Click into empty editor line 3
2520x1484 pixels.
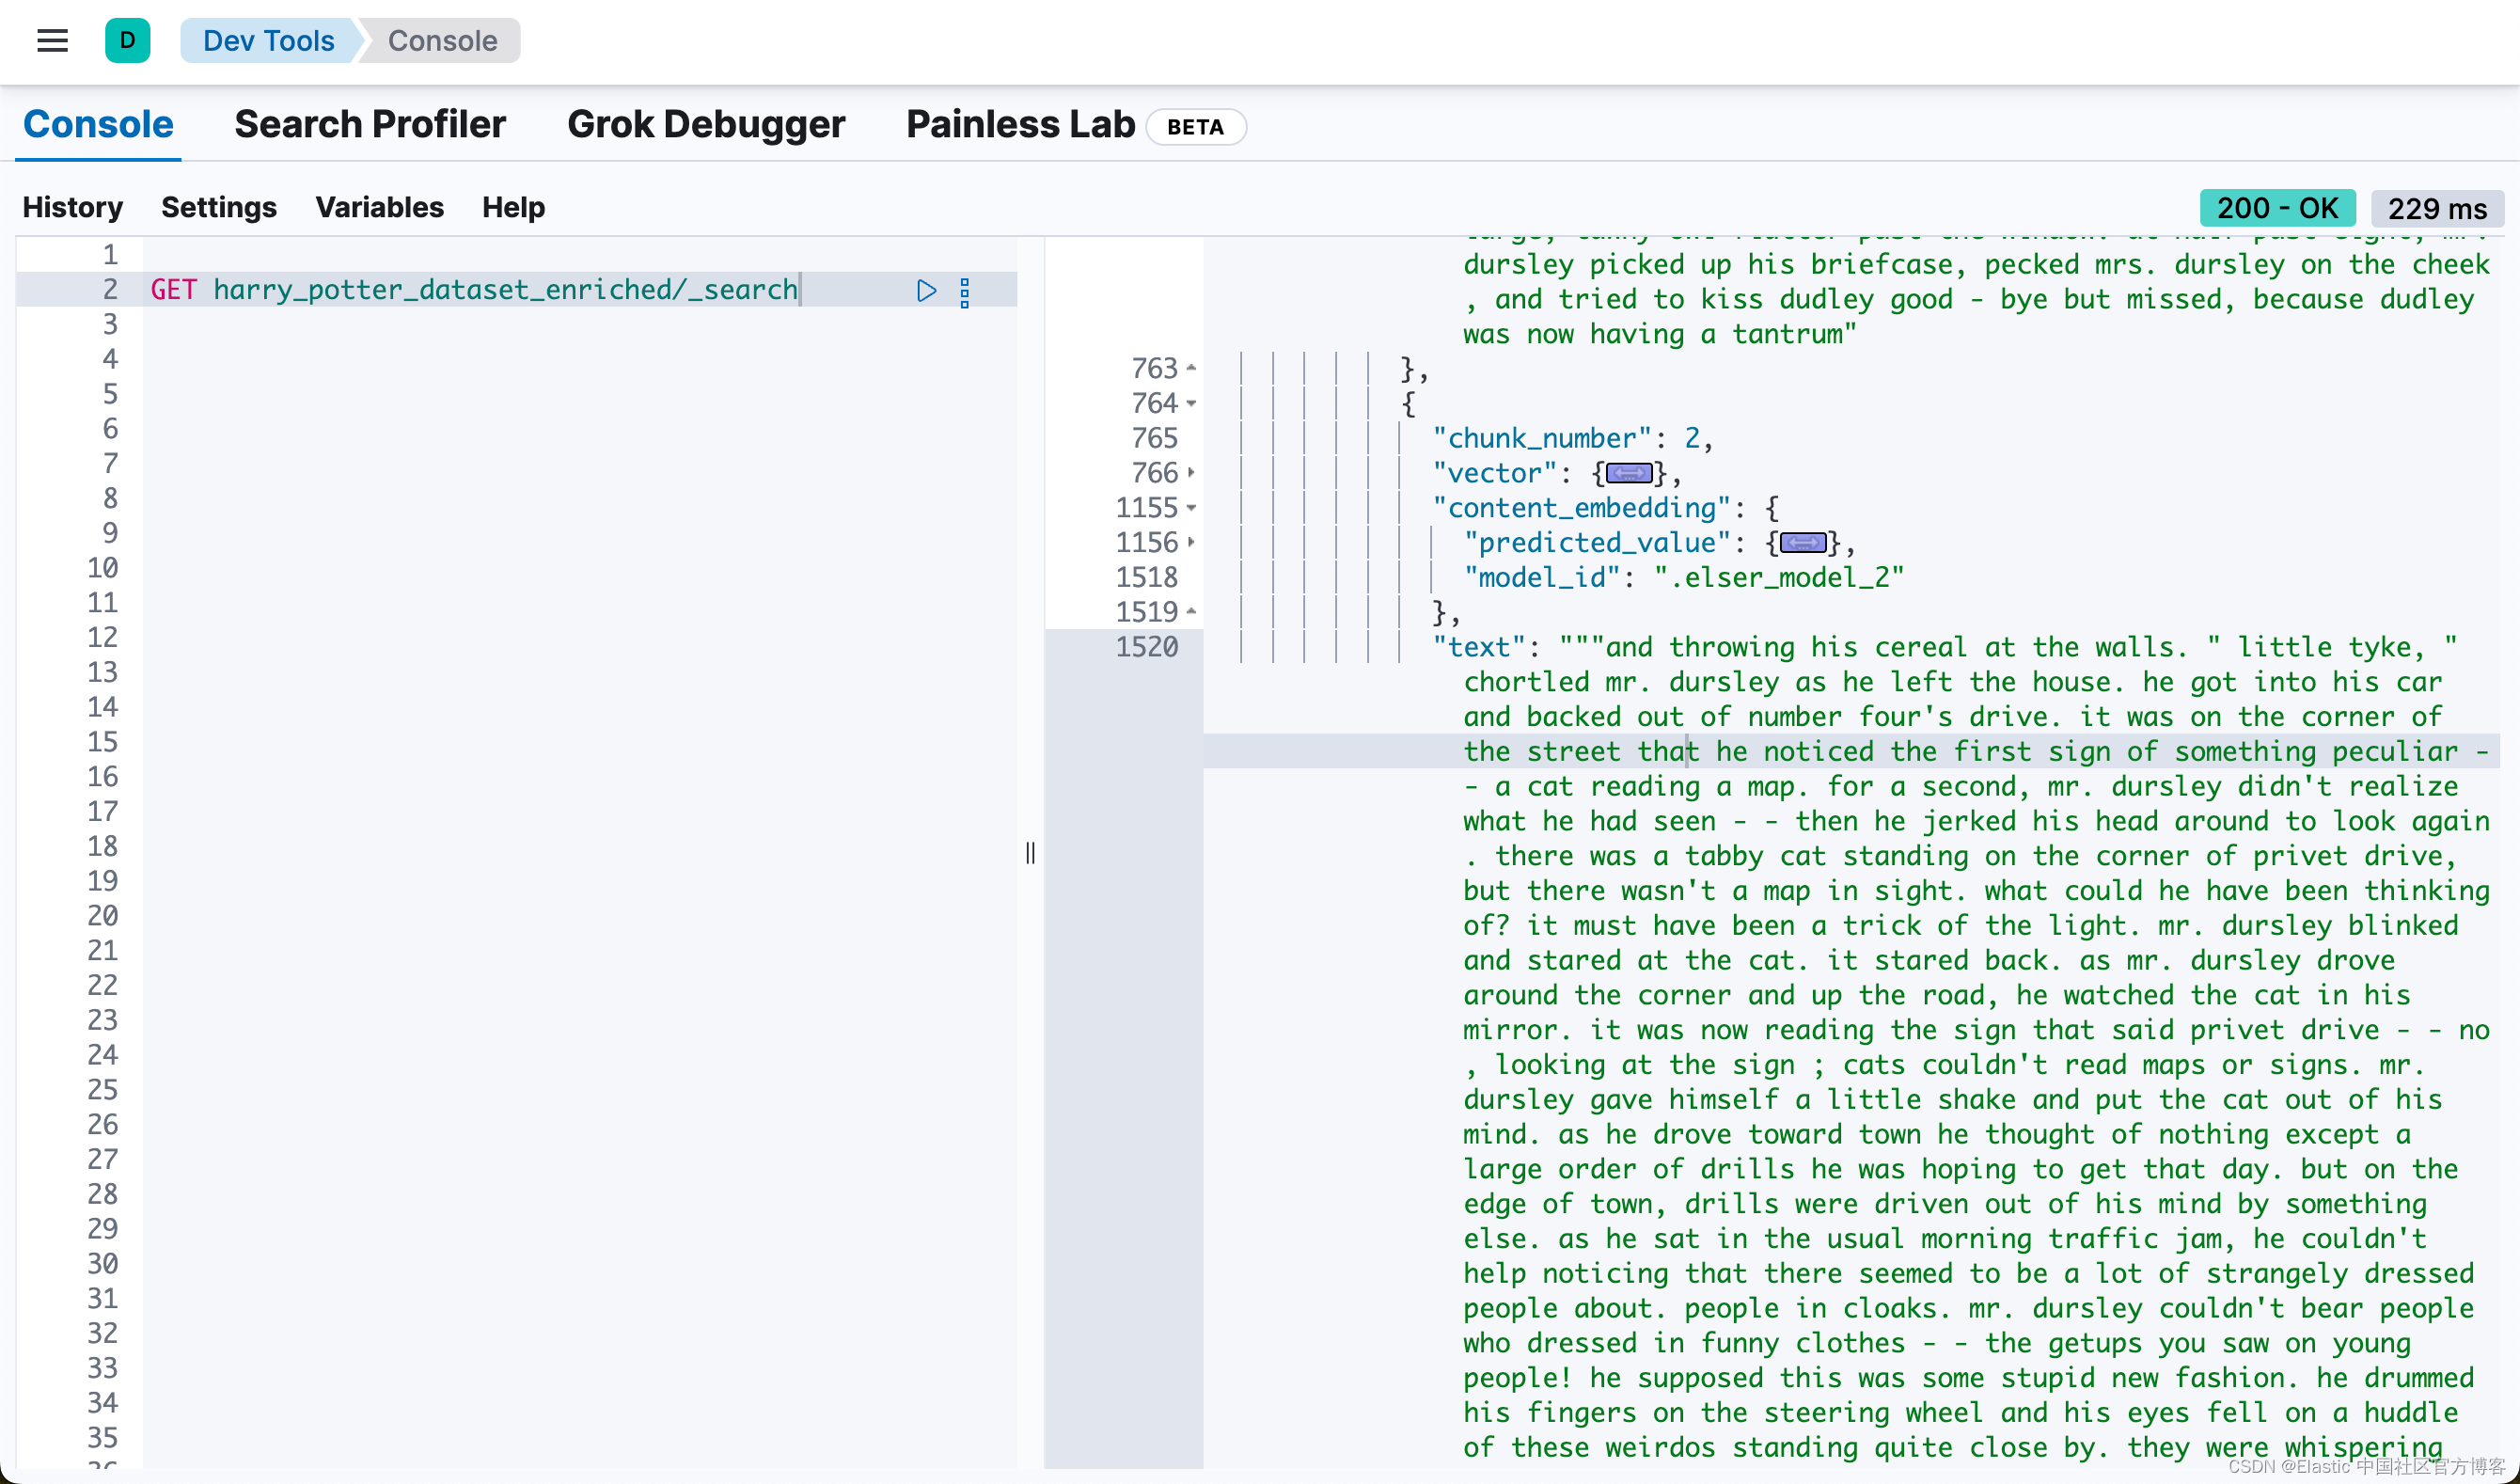pos(500,325)
